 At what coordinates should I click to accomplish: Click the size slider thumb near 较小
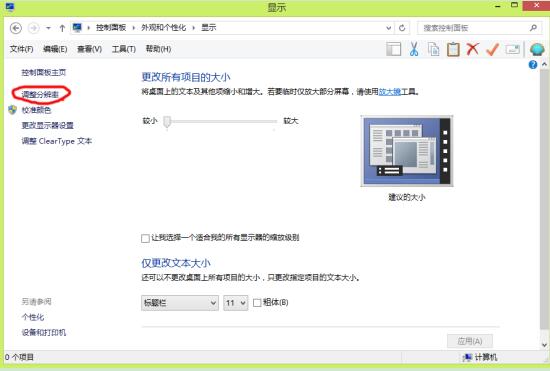pyautogui.click(x=167, y=122)
